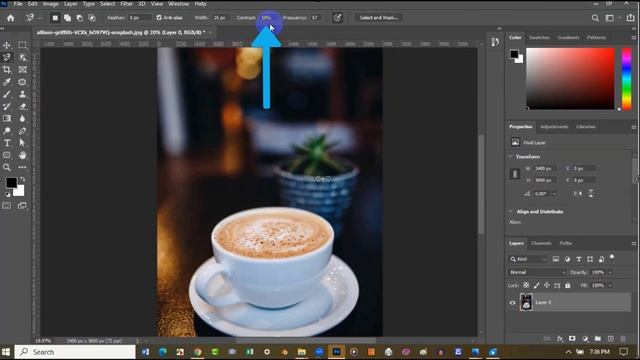Select the Object Selection tool
640x360 pixels.
pos(22,57)
